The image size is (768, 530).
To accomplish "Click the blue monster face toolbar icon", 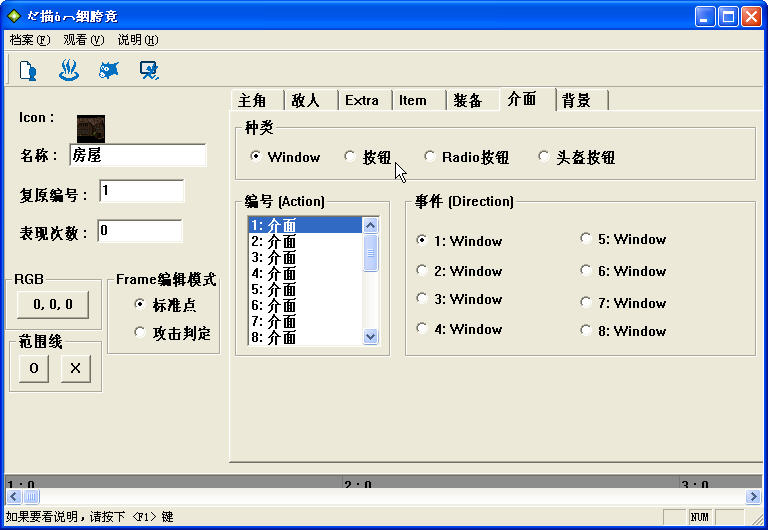I will pyautogui.click(x=109, y=71).
